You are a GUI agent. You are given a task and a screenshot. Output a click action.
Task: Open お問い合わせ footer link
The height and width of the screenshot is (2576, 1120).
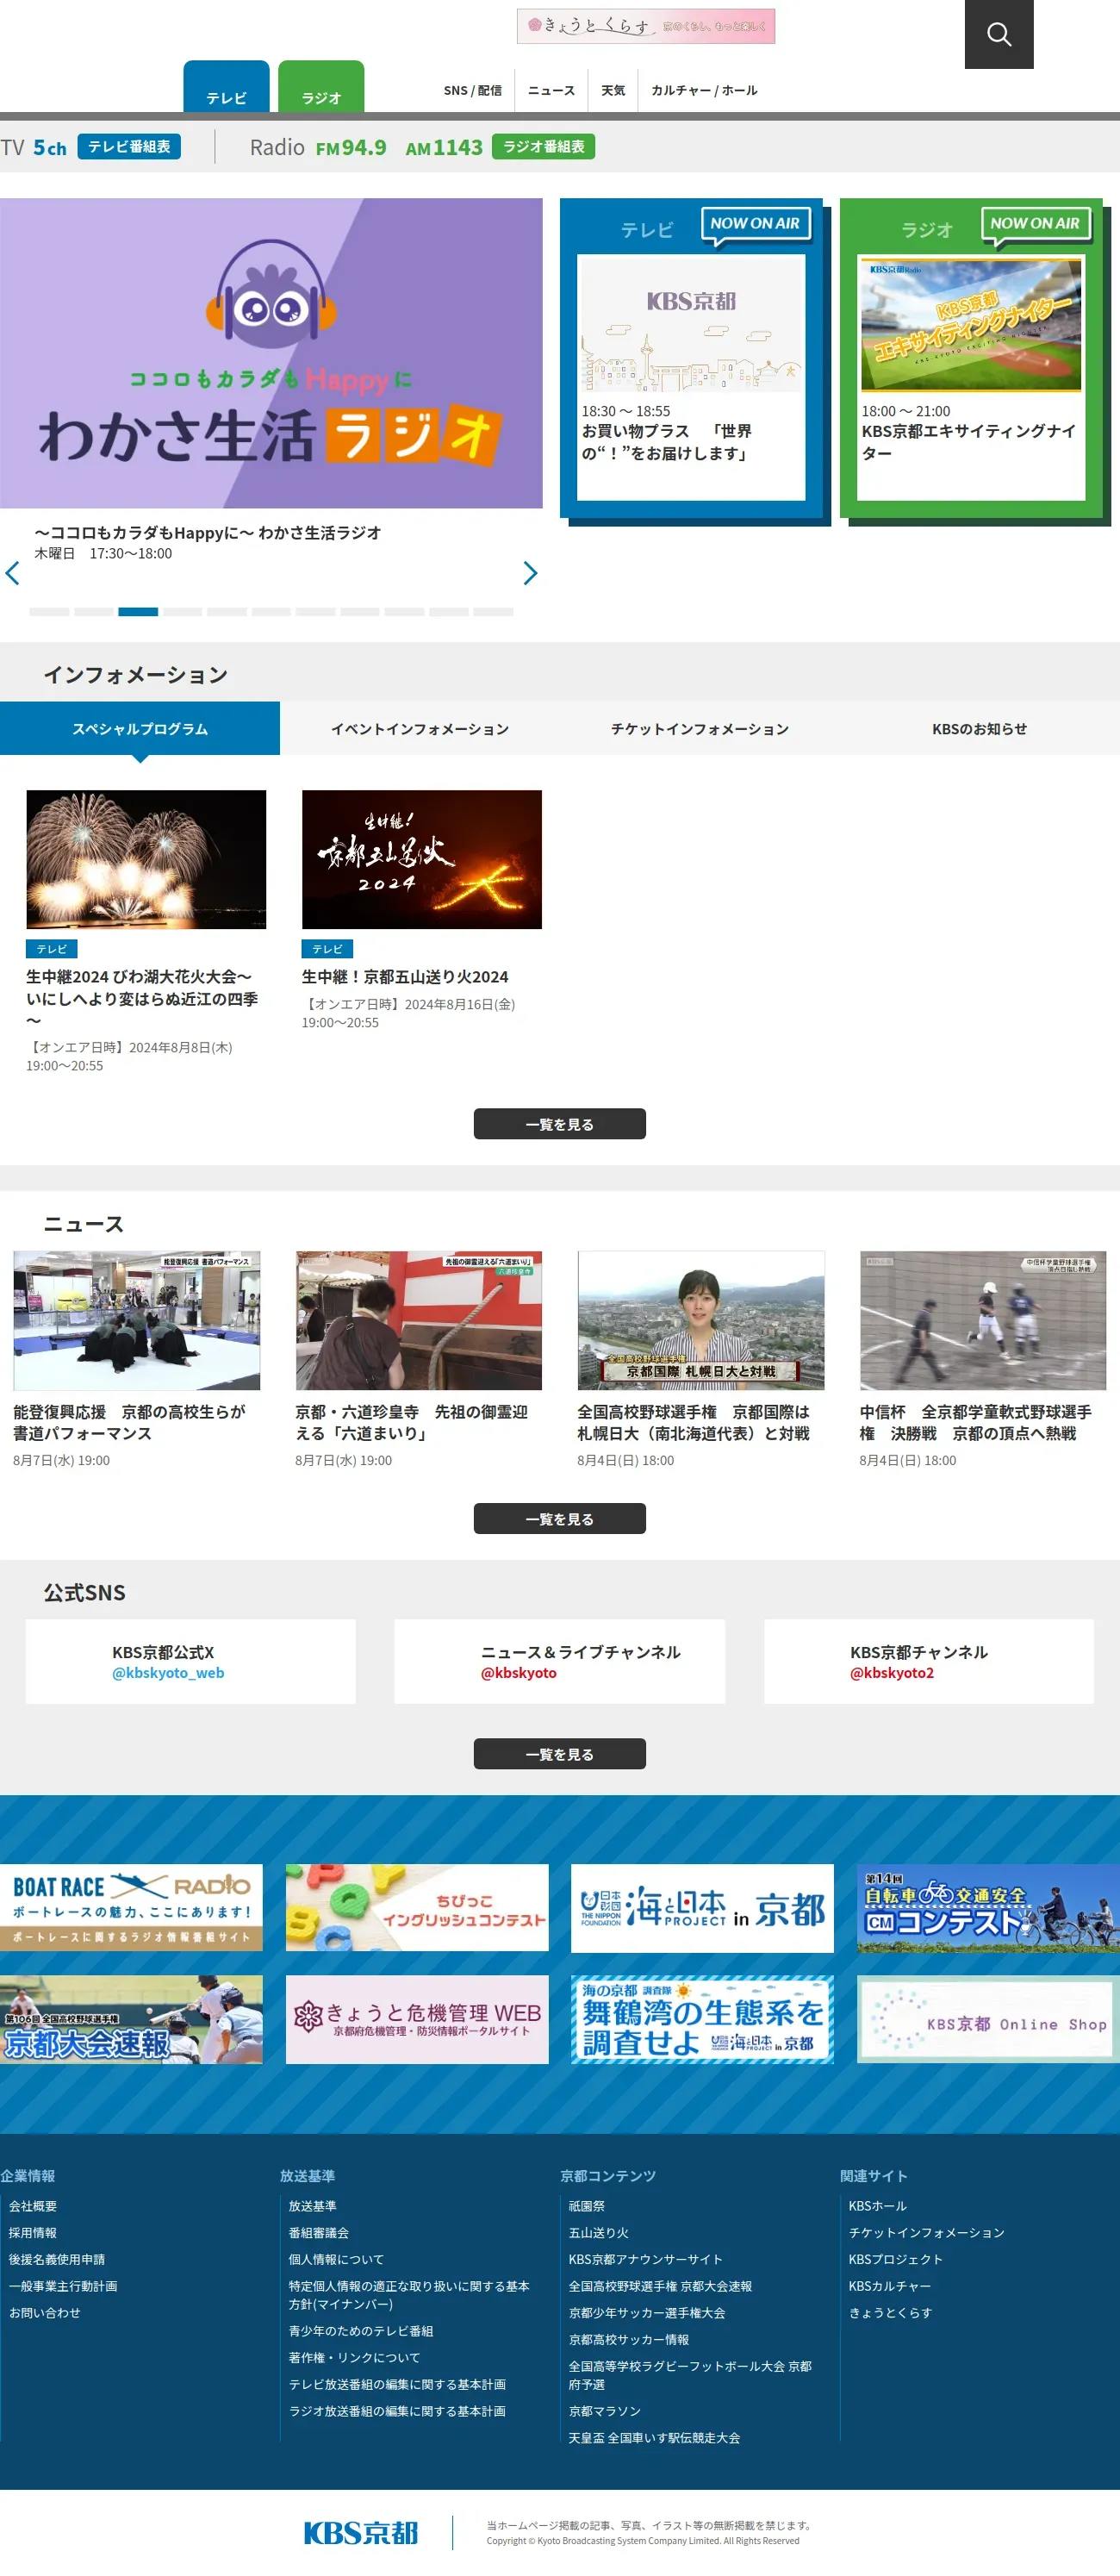(45, 2313)
